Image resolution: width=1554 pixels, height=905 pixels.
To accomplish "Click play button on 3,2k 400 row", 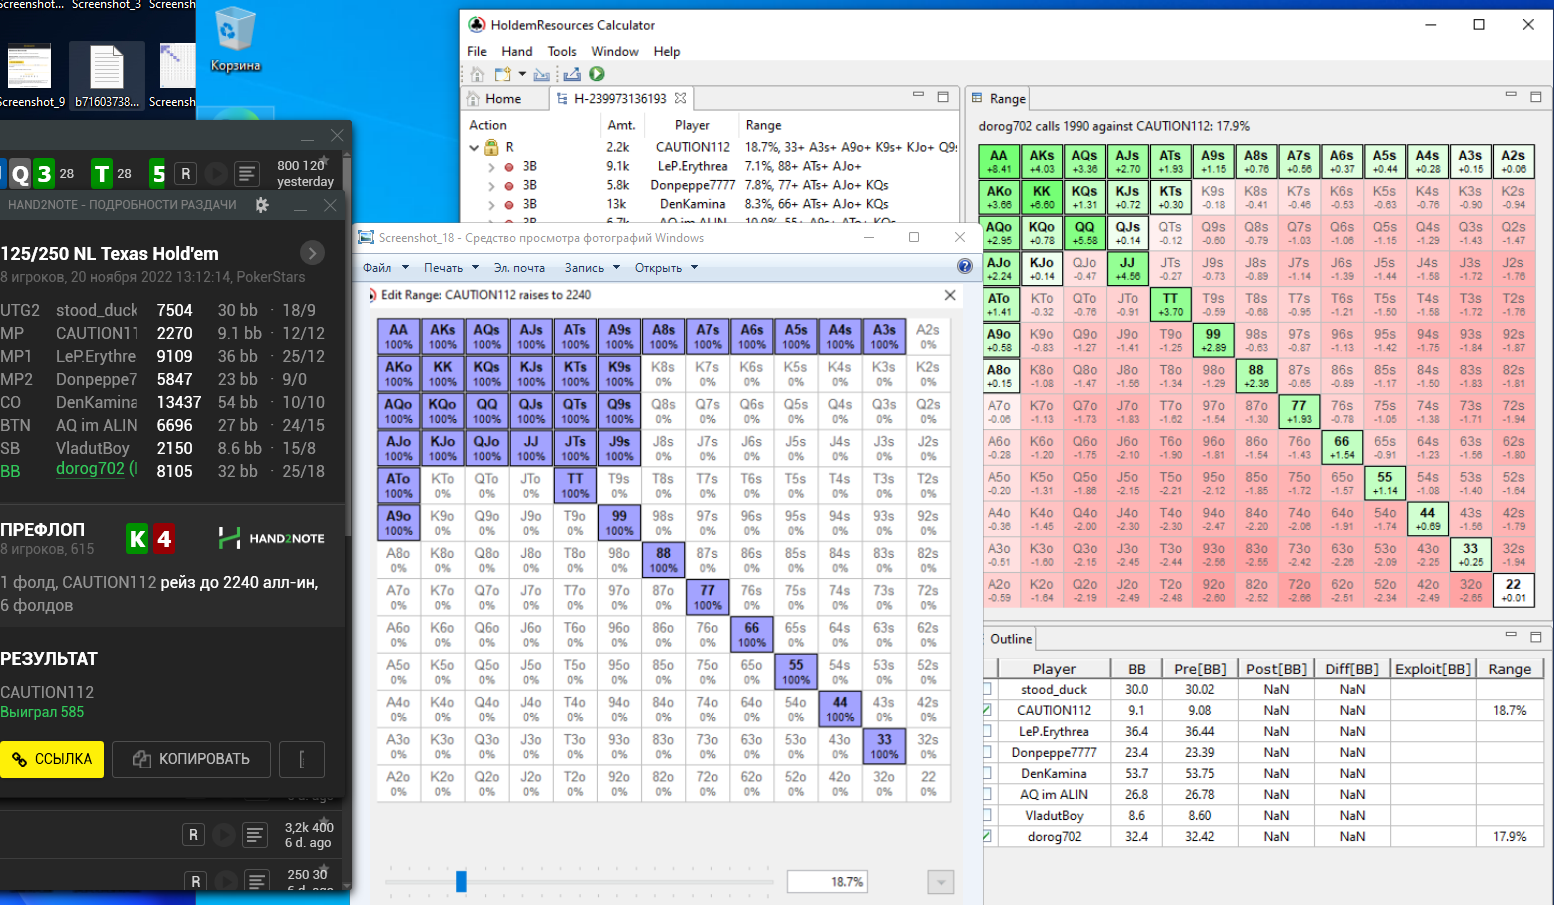I will [x=224, y=834].
